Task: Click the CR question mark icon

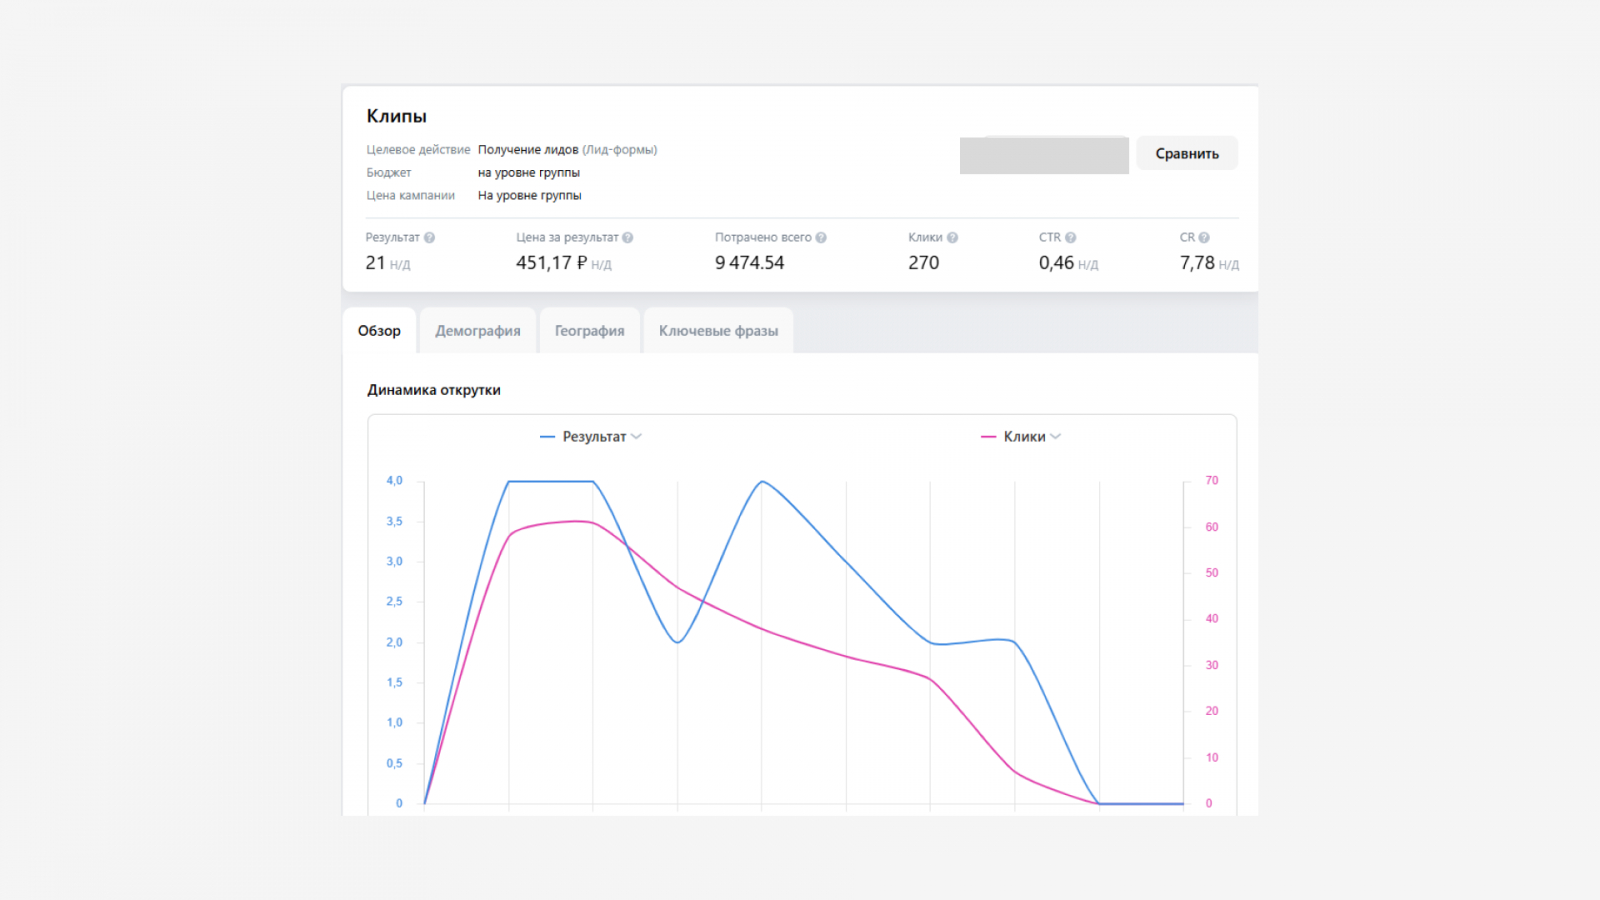Action: tap(1204, 238)
